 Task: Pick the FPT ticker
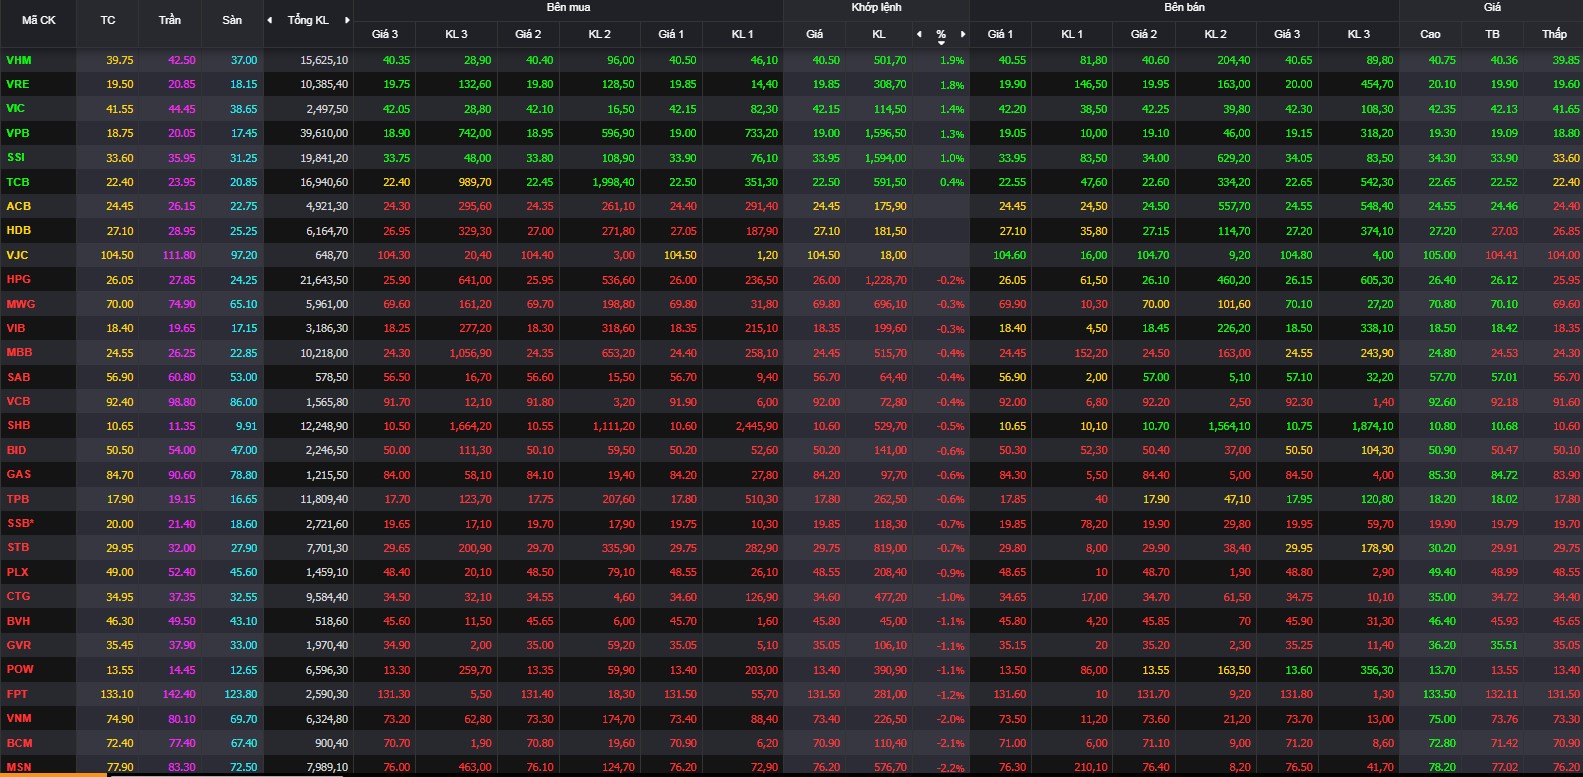17,694
